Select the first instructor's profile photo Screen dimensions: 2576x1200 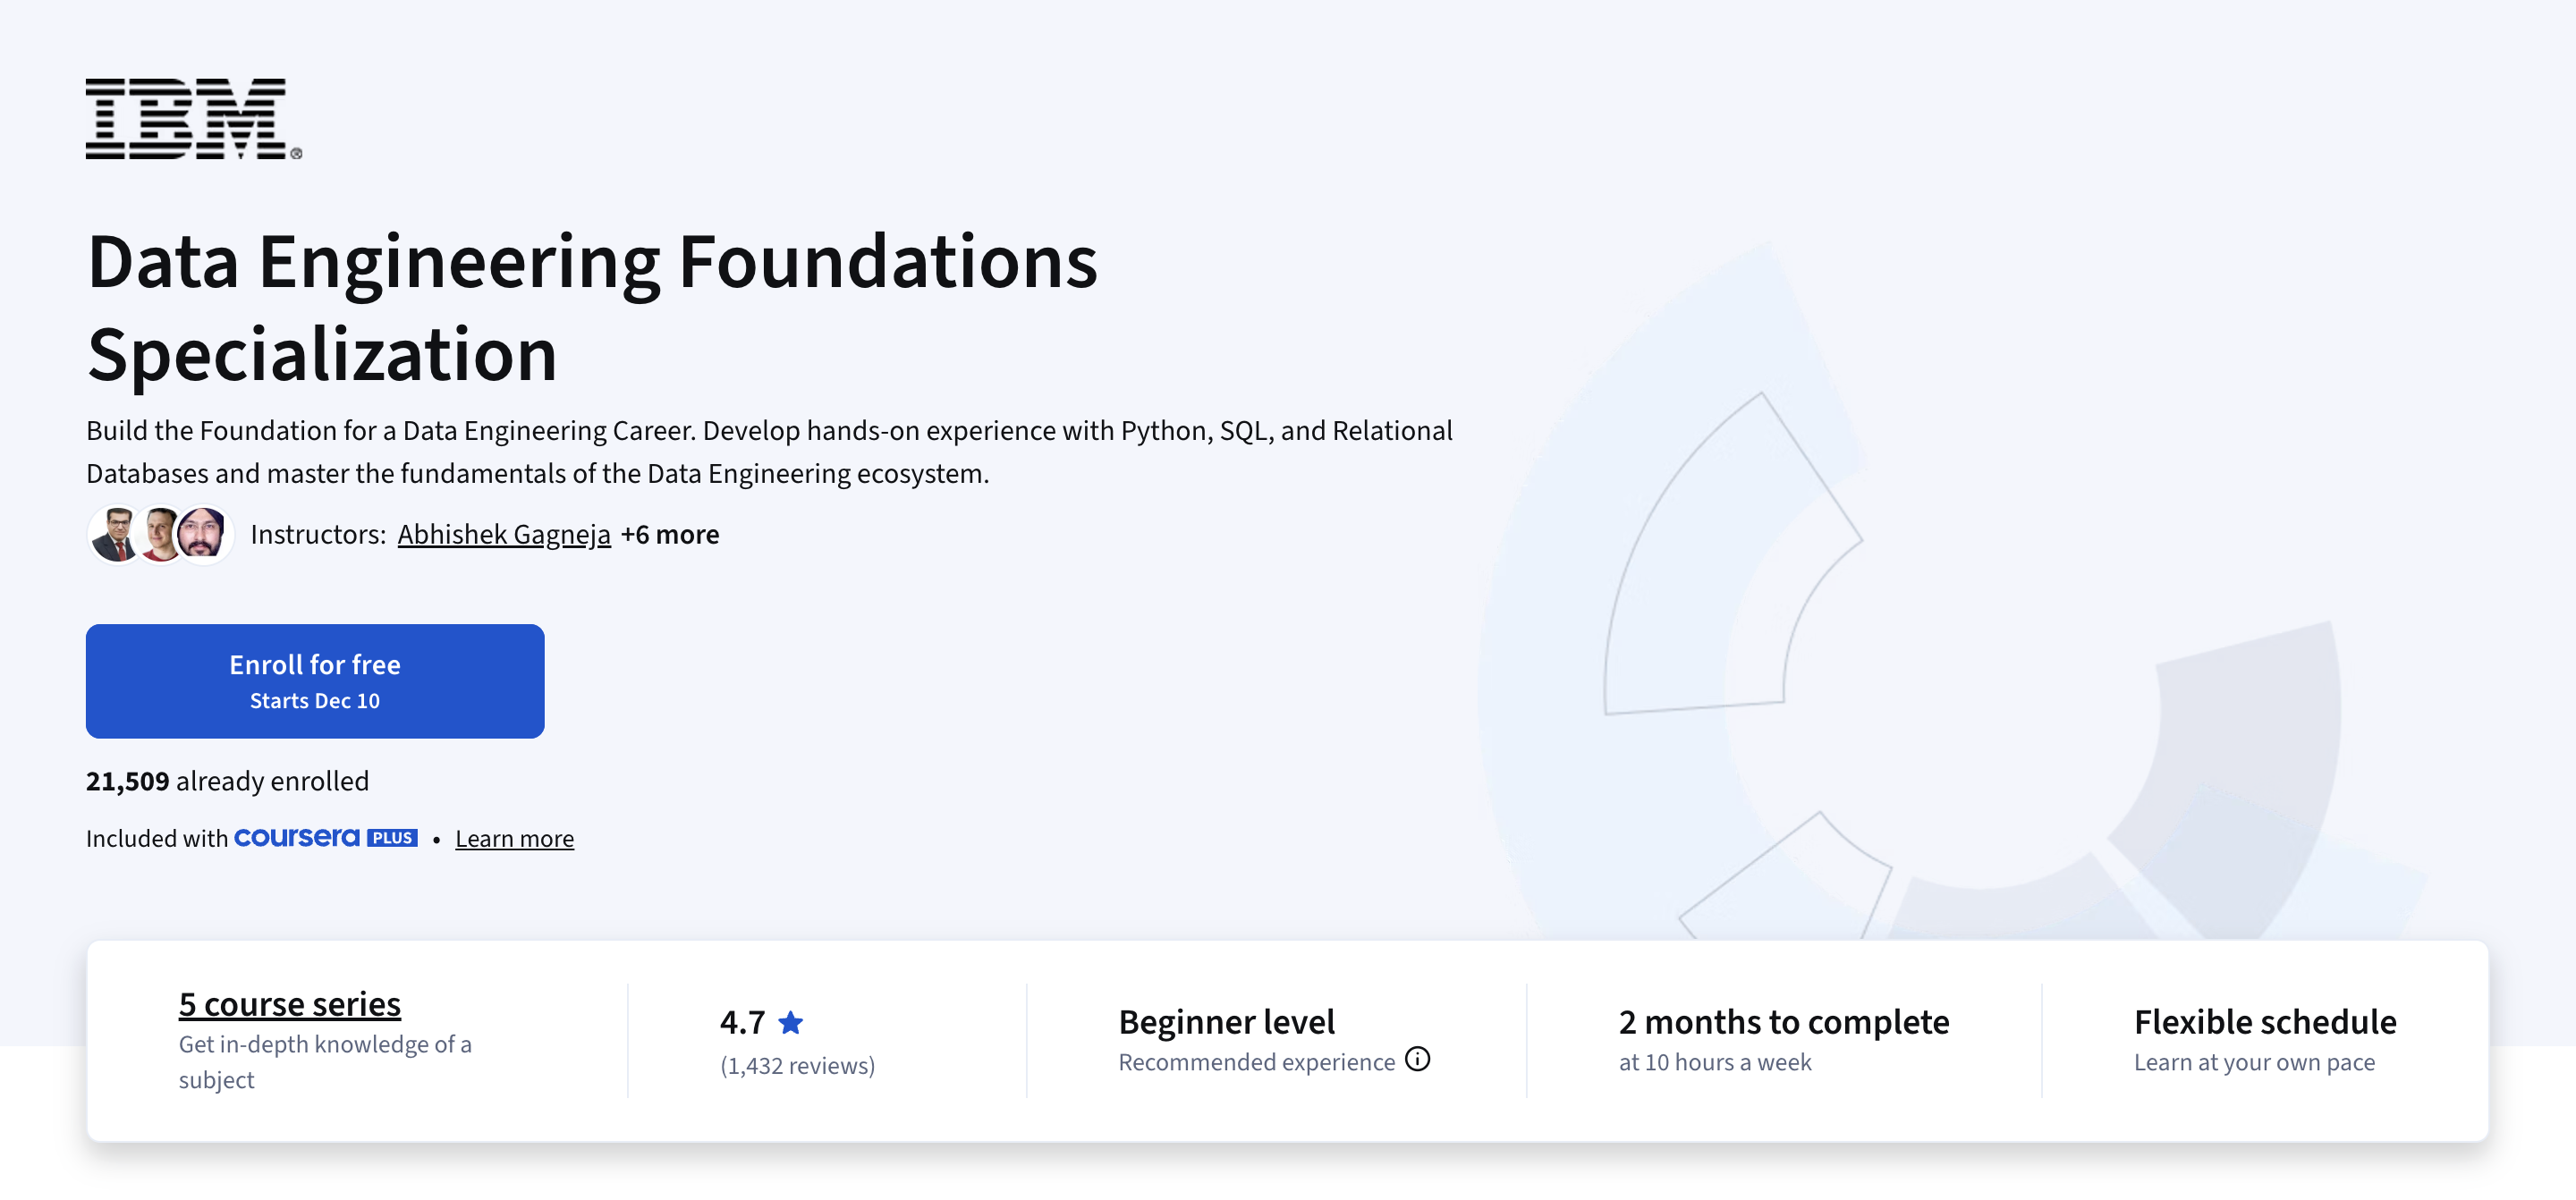point(113,534)
